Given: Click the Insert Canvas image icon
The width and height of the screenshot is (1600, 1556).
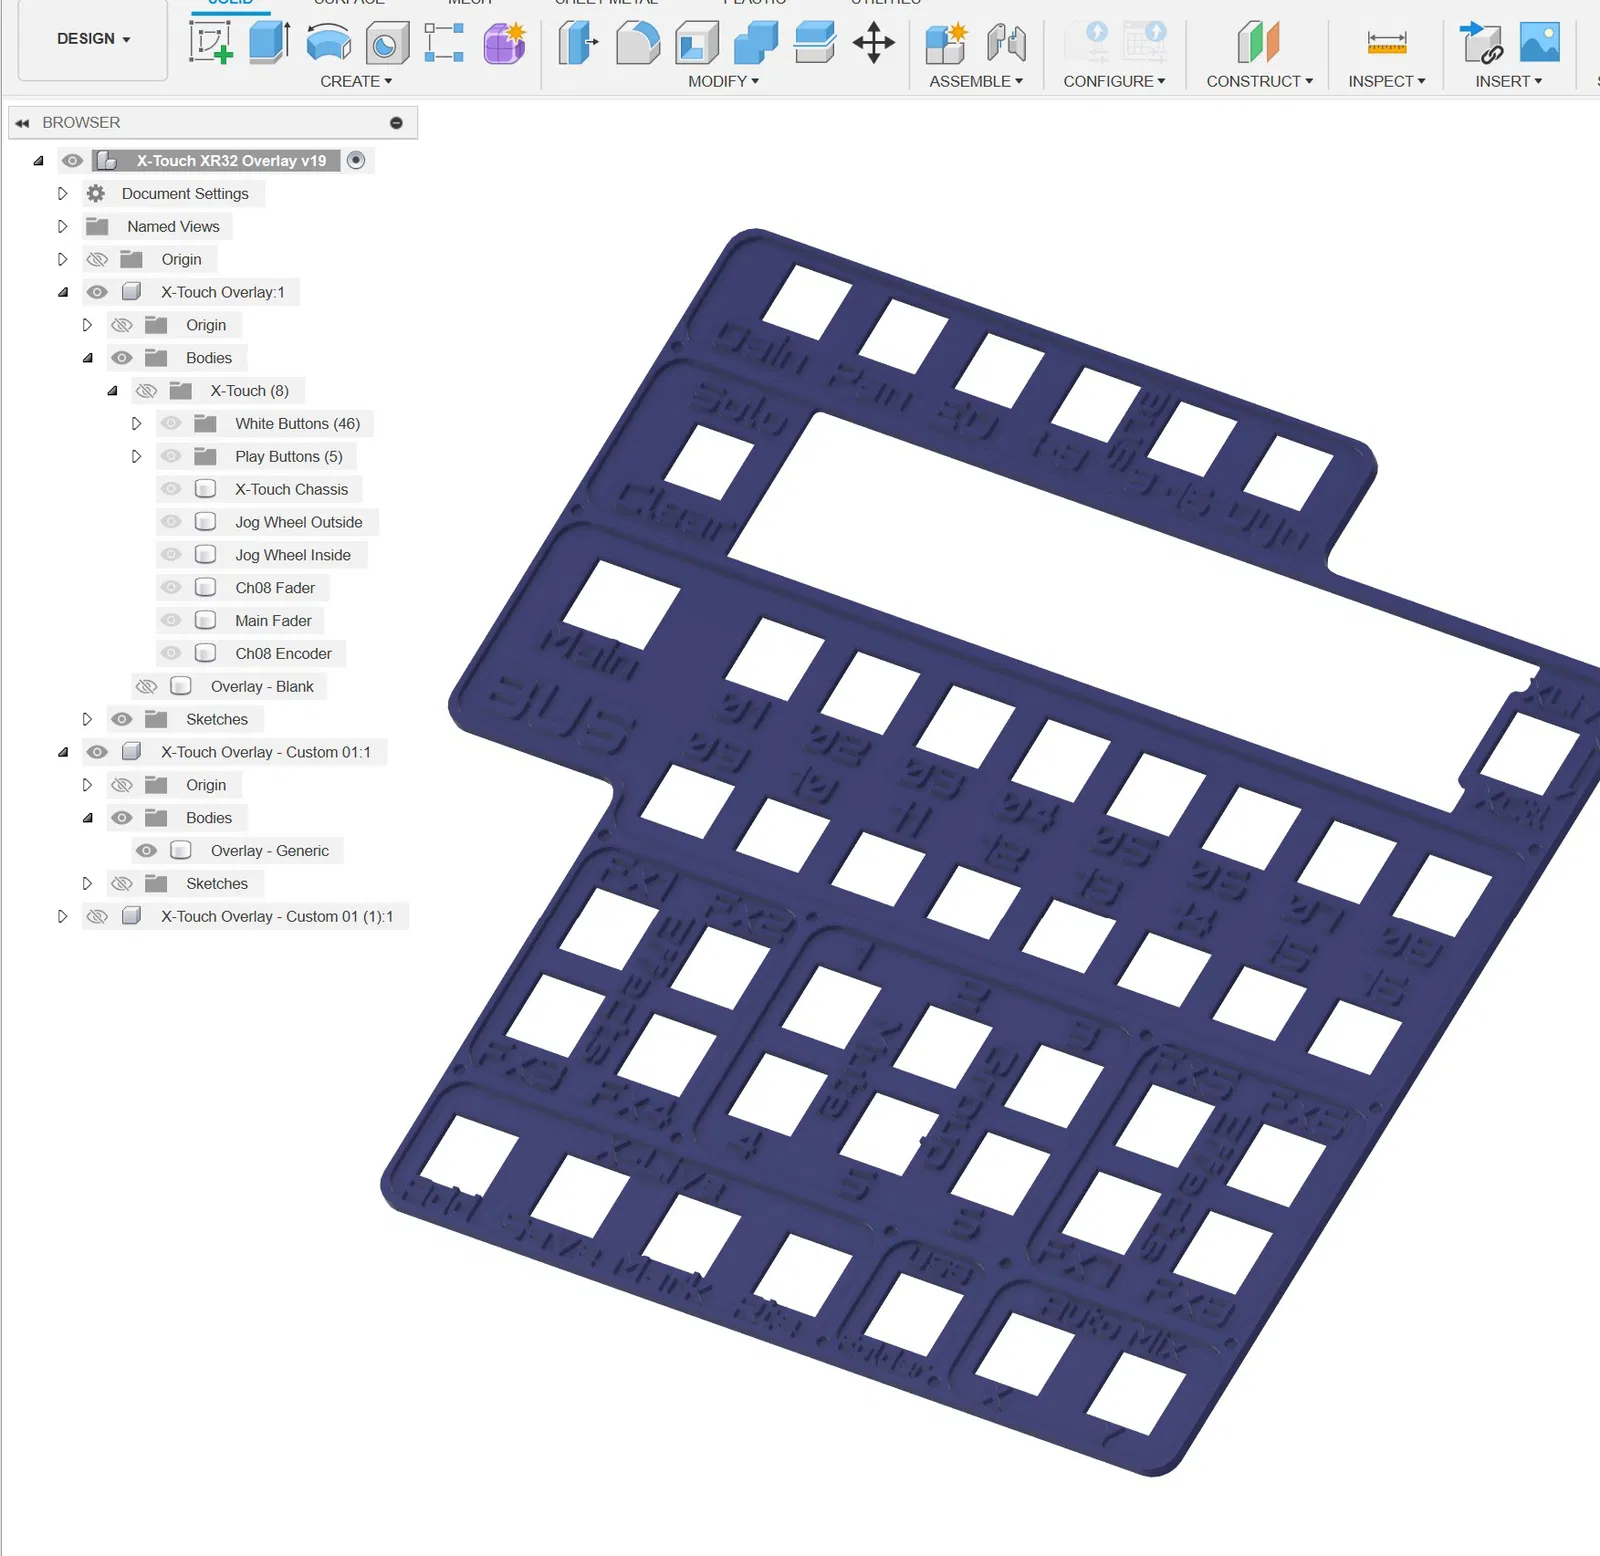Looking at the screenshot, I should pos(1540,43).
